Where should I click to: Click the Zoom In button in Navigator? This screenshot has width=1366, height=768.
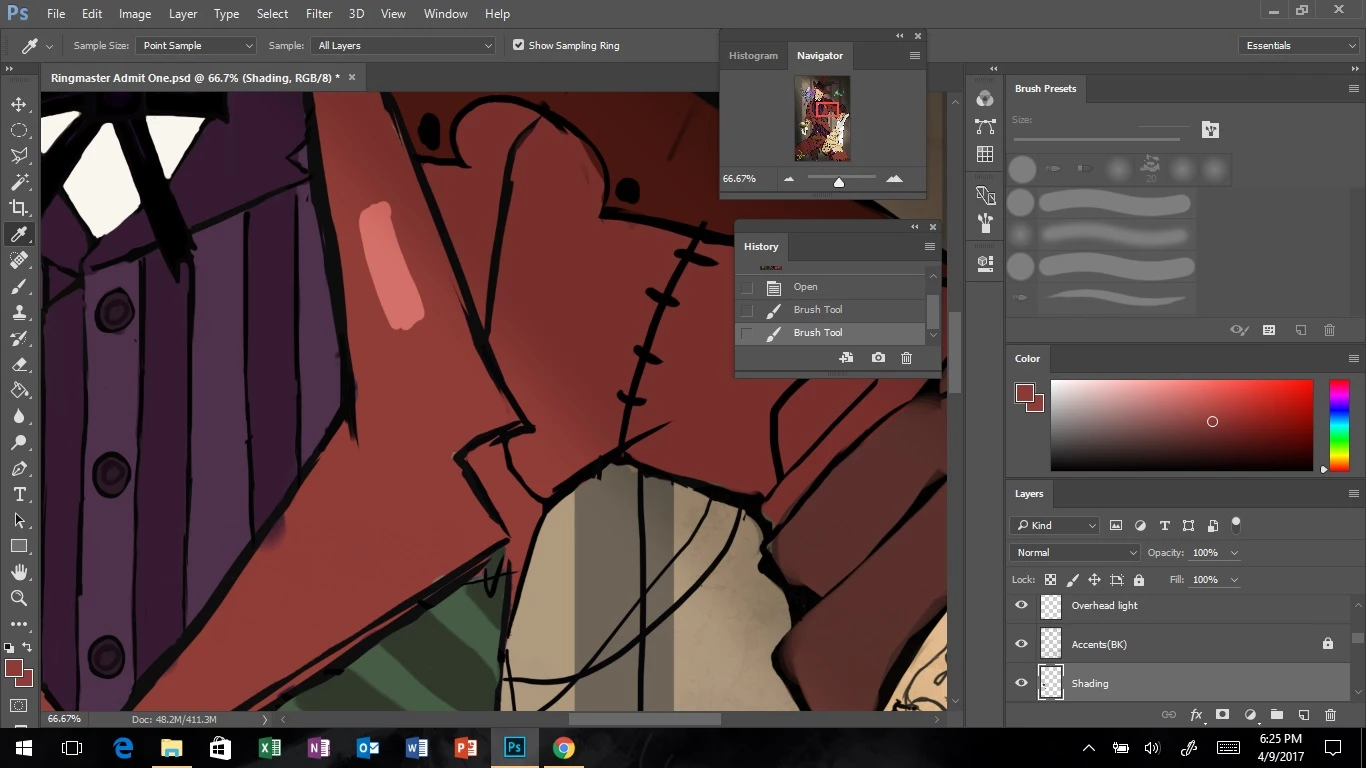click(894, 179)
